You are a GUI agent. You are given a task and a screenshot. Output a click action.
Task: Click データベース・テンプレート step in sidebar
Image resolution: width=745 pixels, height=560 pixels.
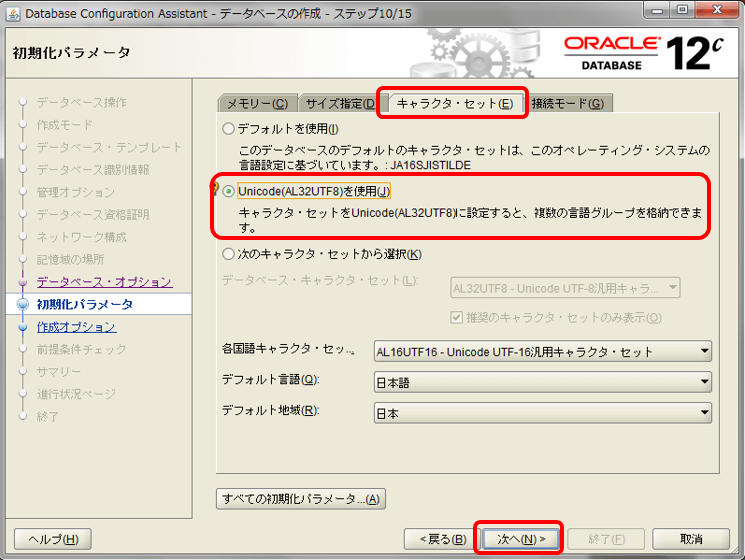[109, 147]
